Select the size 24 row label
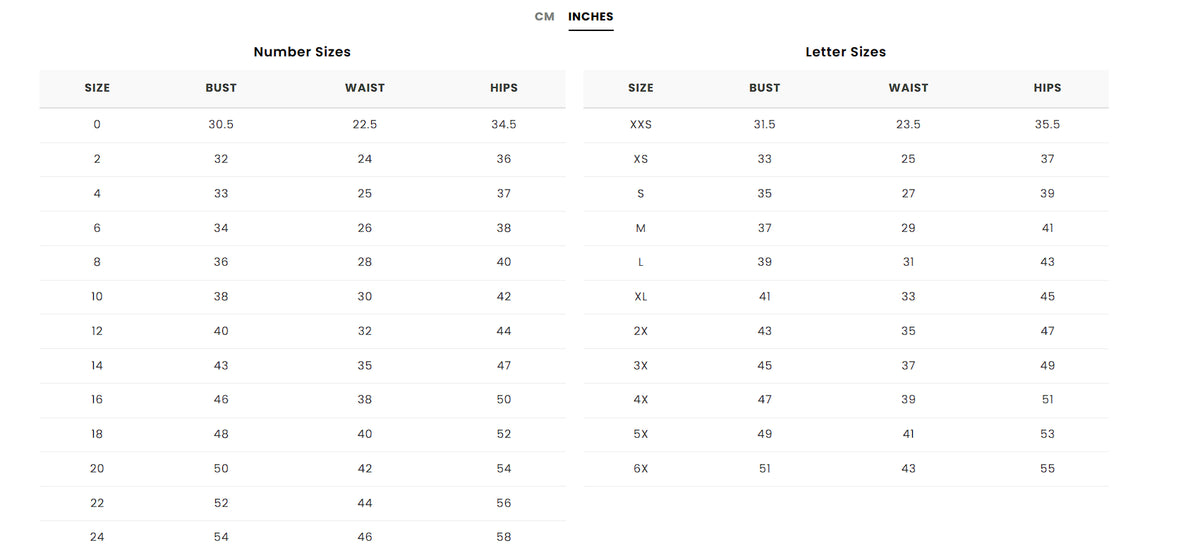The image size is (1200, 555). click(97, 537)
